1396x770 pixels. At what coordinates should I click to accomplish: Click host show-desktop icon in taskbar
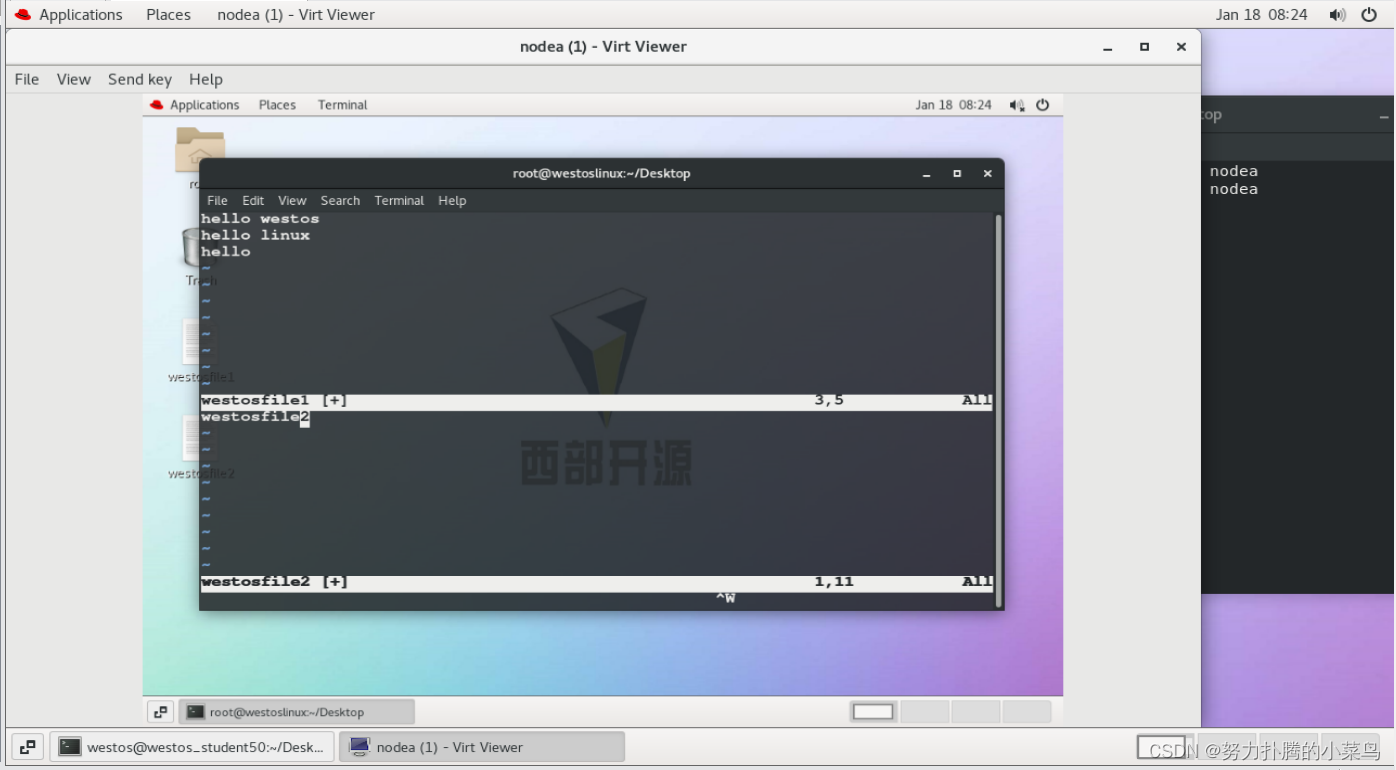[x=27, y=747]
